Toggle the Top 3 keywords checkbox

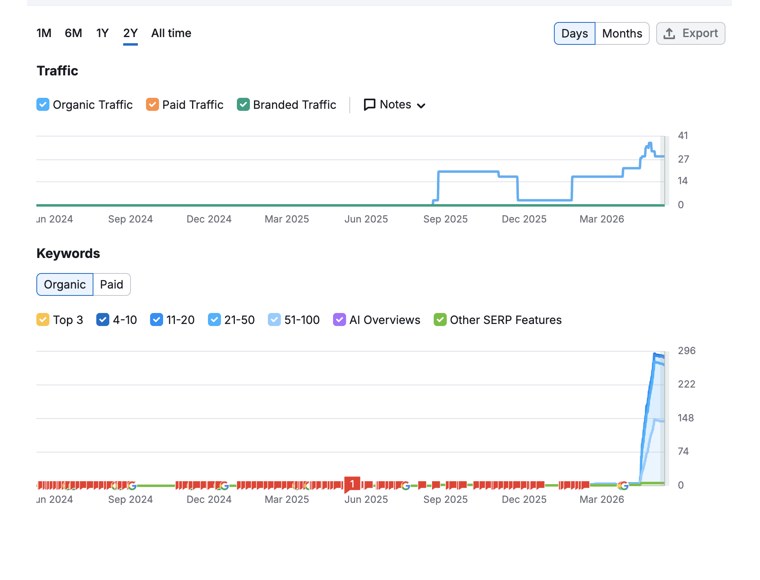point(43,320)
